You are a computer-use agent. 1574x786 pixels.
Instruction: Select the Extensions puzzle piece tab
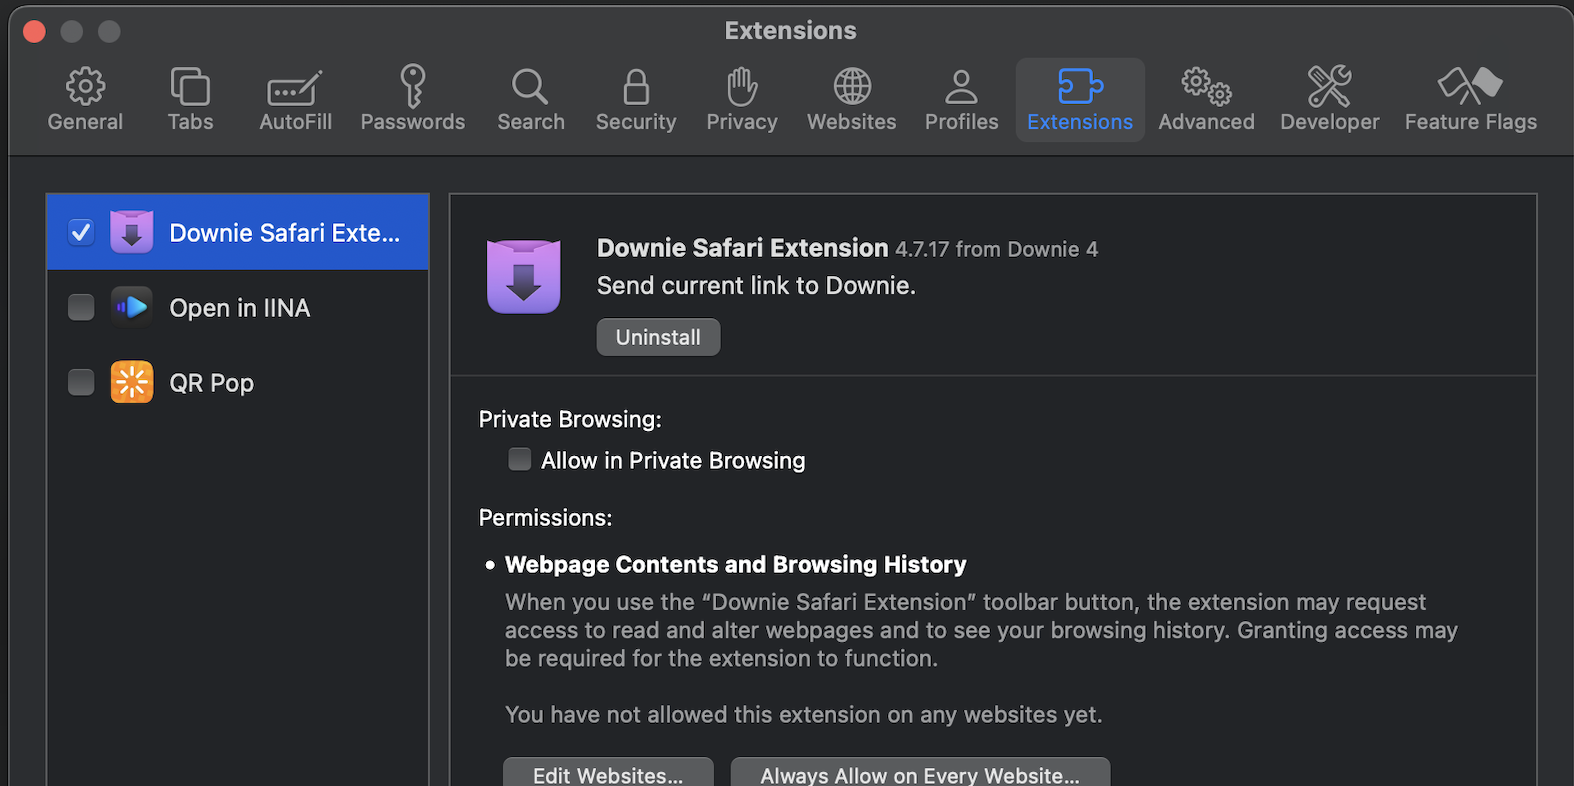click(x=1080, y=99)
